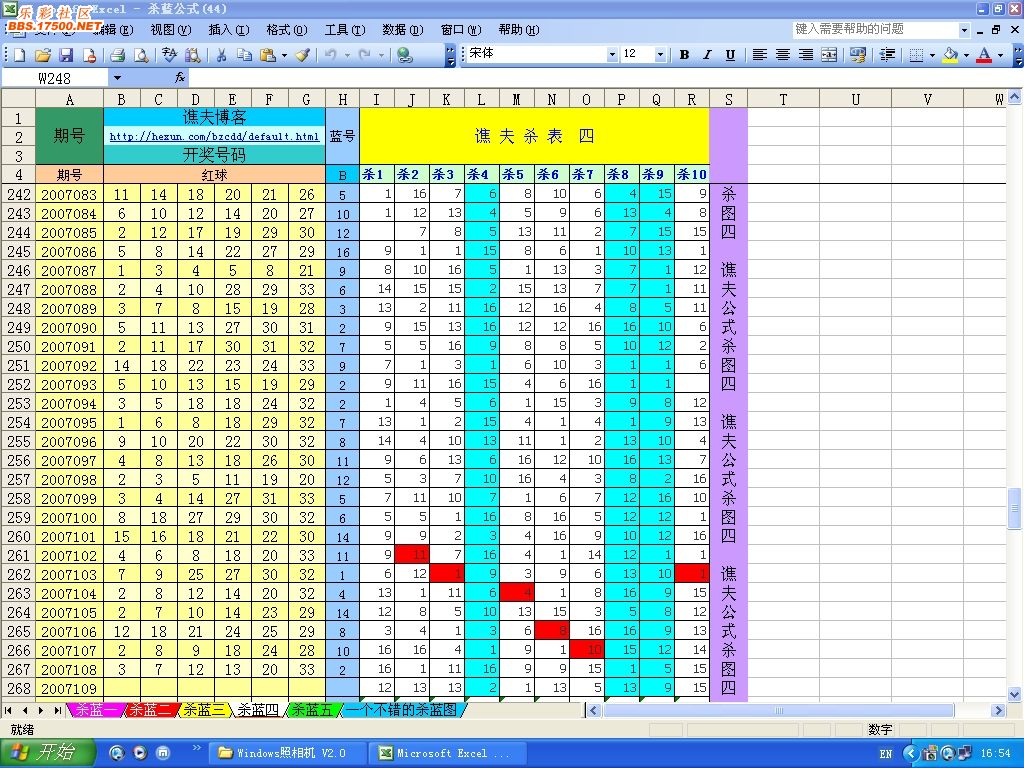
Task: Click the Name Box showing W248
Action: pyautogui.click(x=55, y=78)
